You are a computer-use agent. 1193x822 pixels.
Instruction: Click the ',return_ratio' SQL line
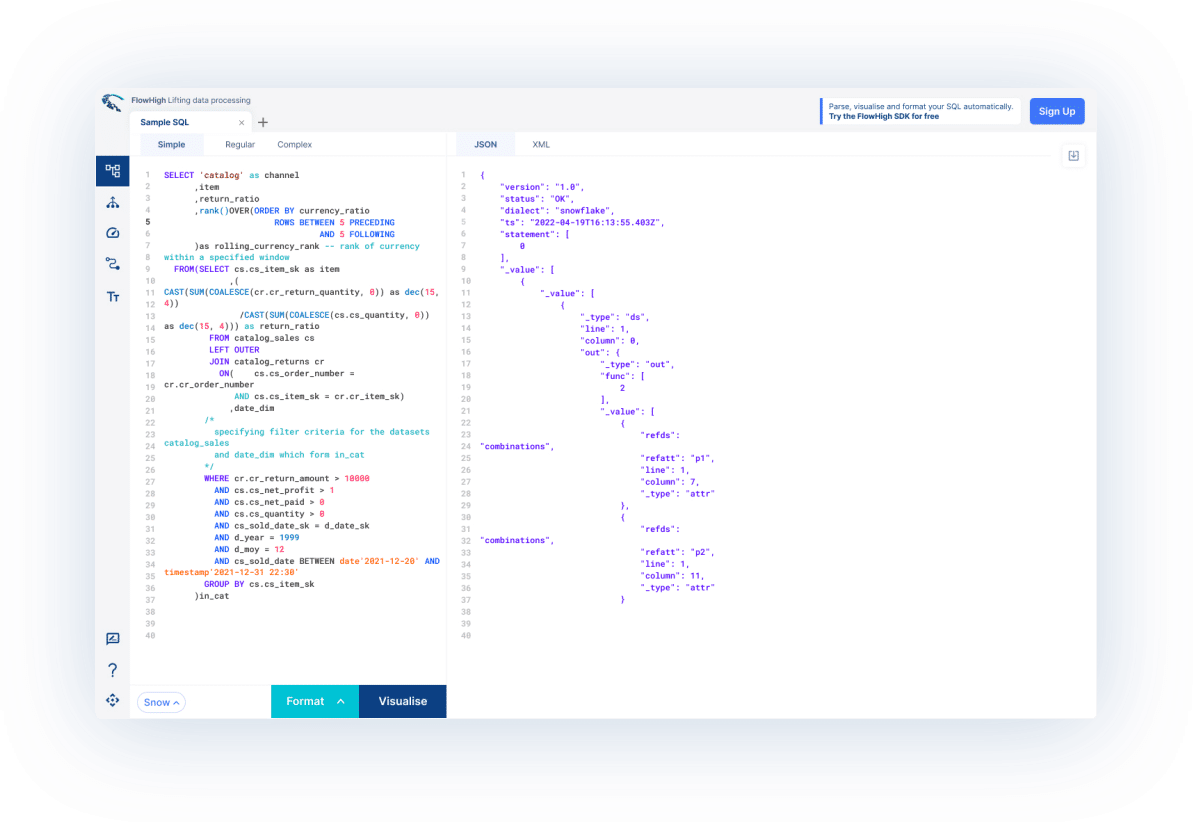(x=227, y=199)
